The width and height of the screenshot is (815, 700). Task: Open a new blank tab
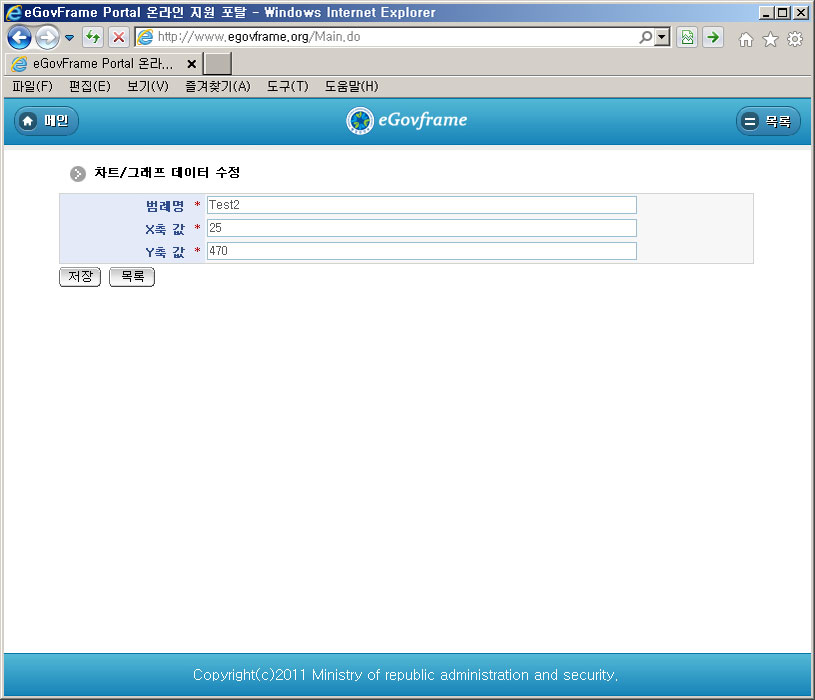(x=218, y=63)
